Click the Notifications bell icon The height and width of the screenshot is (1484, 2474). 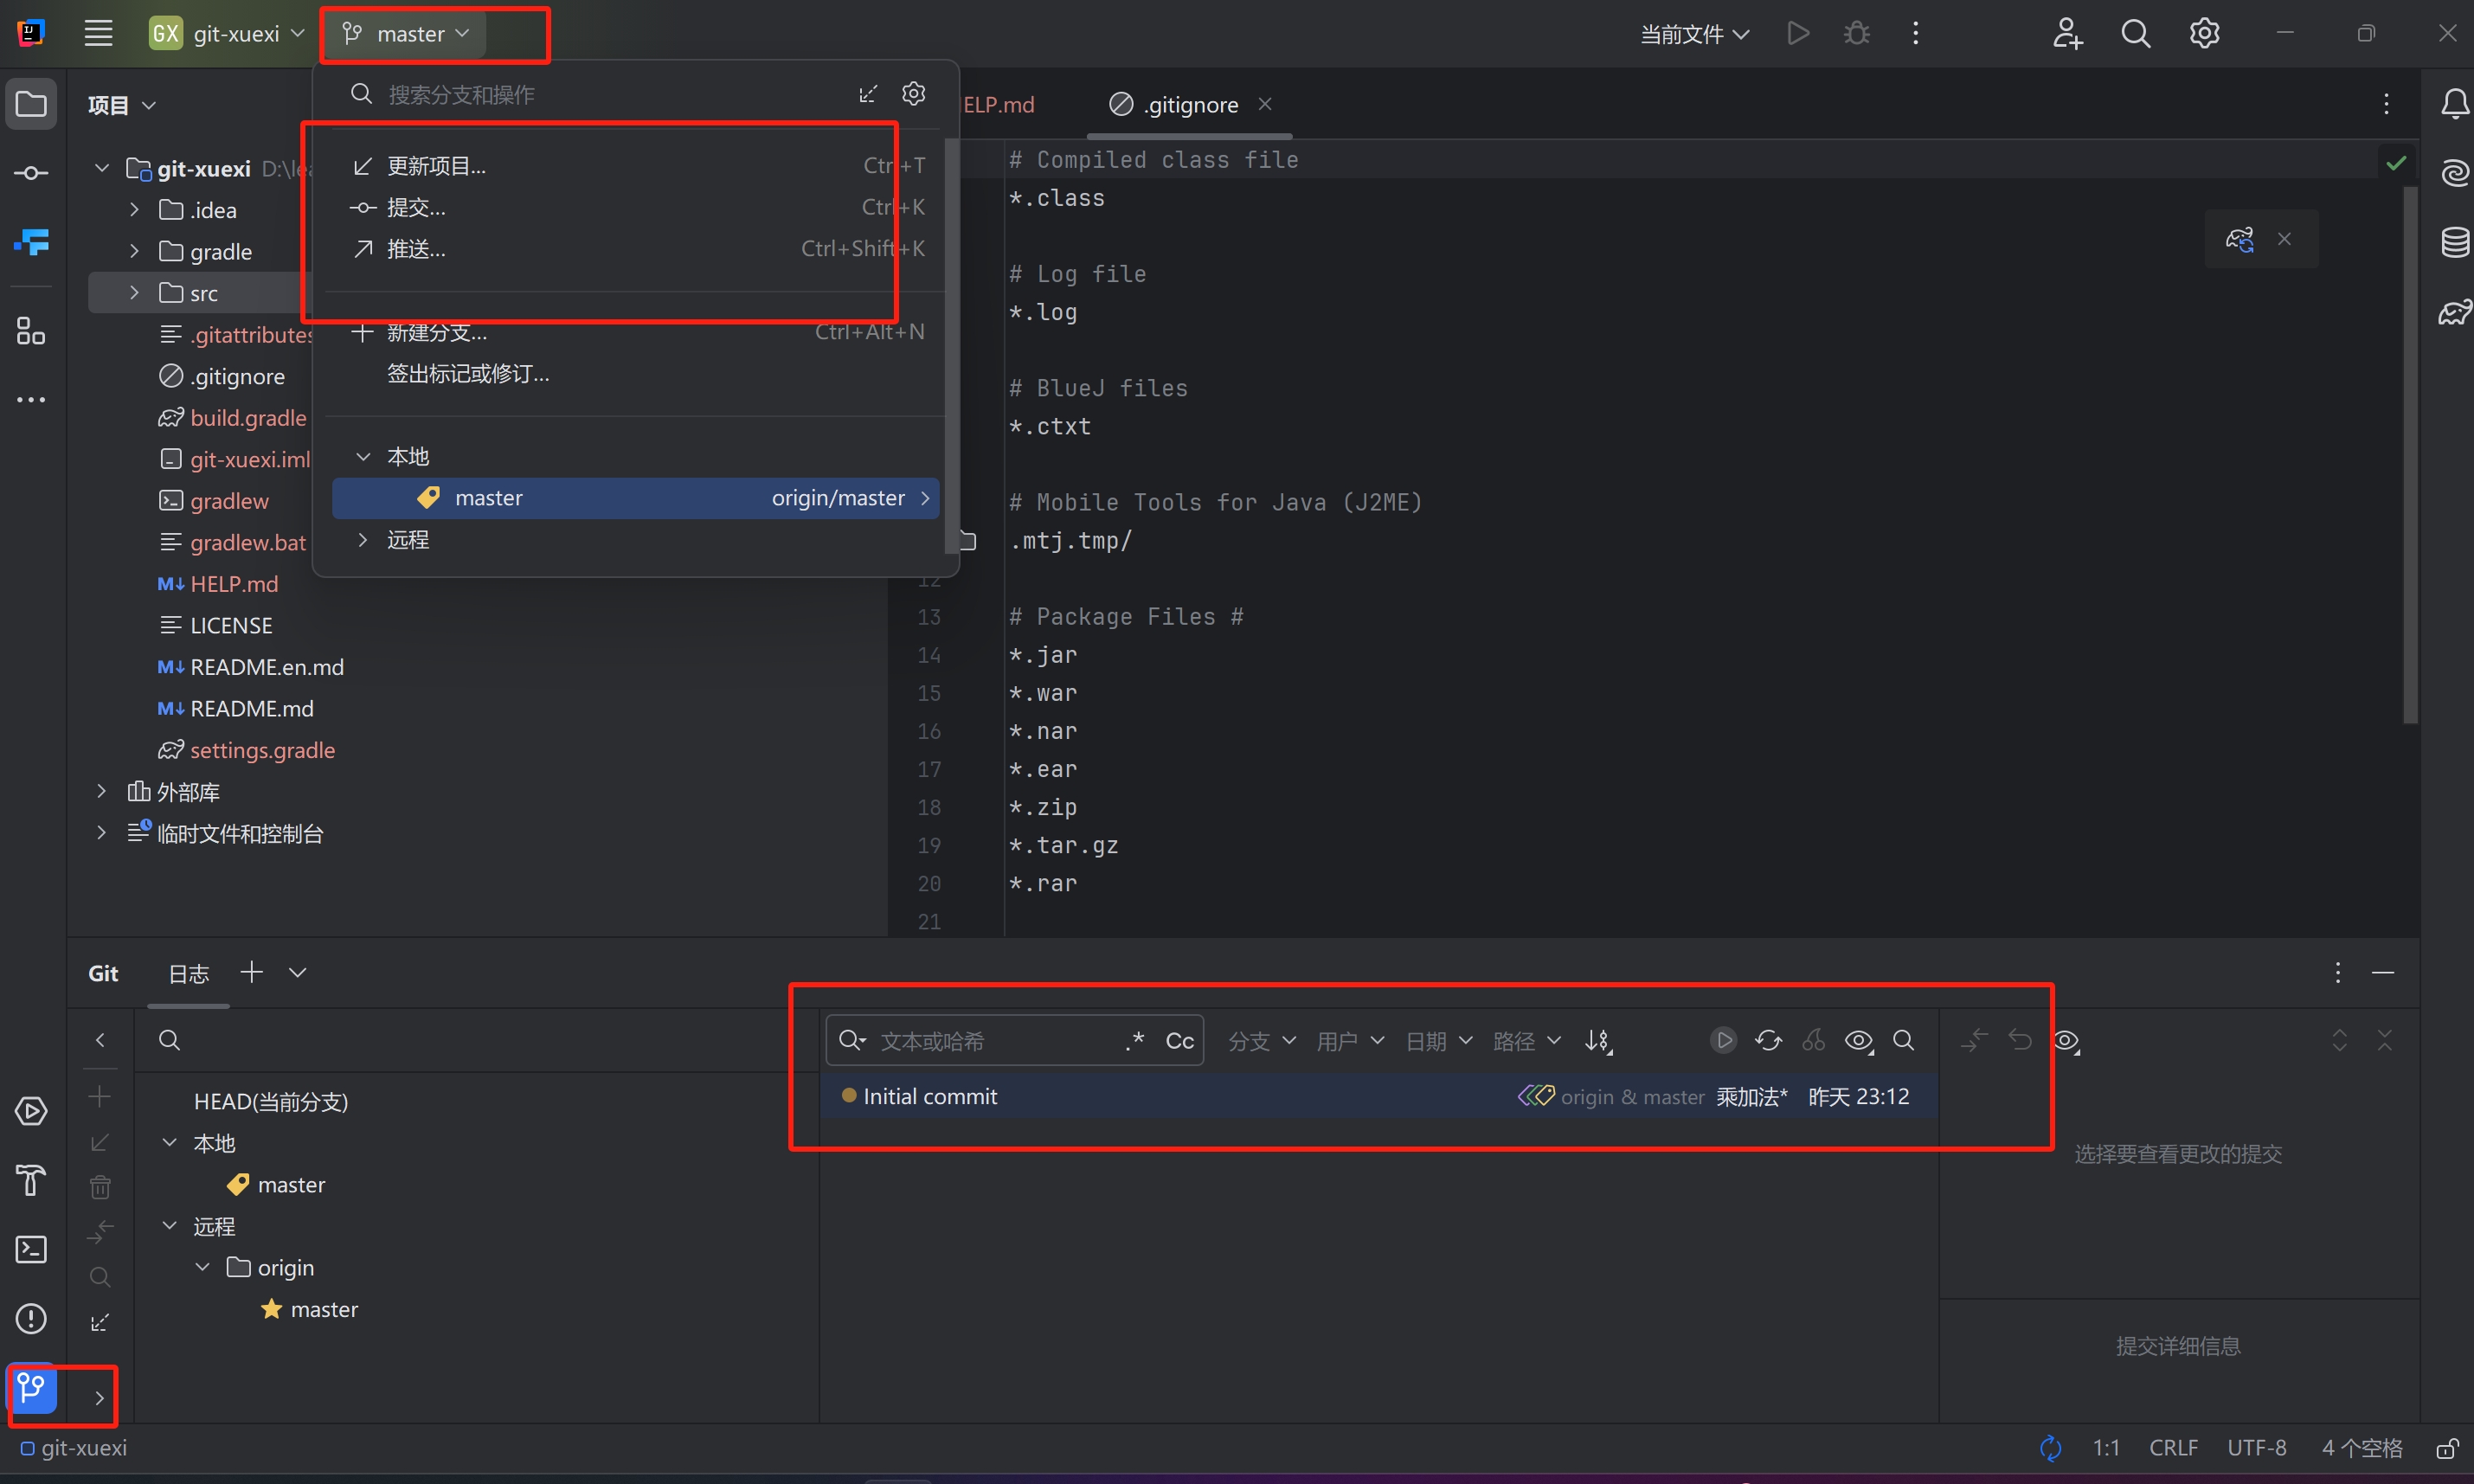(2454, 104)
